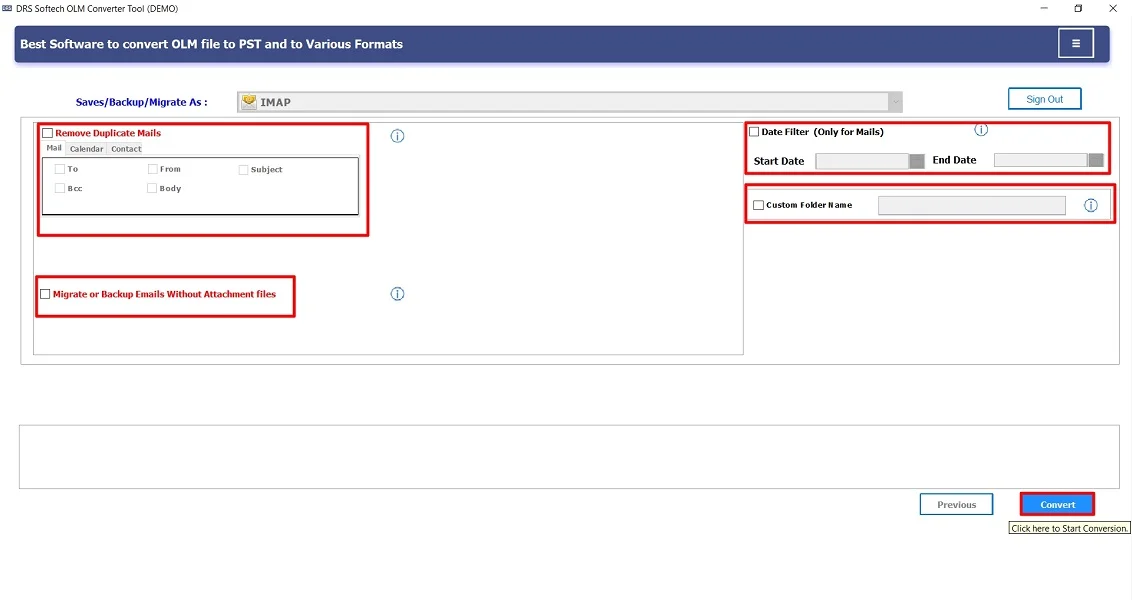The width and height of the screenshot is (1132, 600).
Task: Click the info icon next to Date Filter
Action: pyautogui.click(x=981, y=129)
